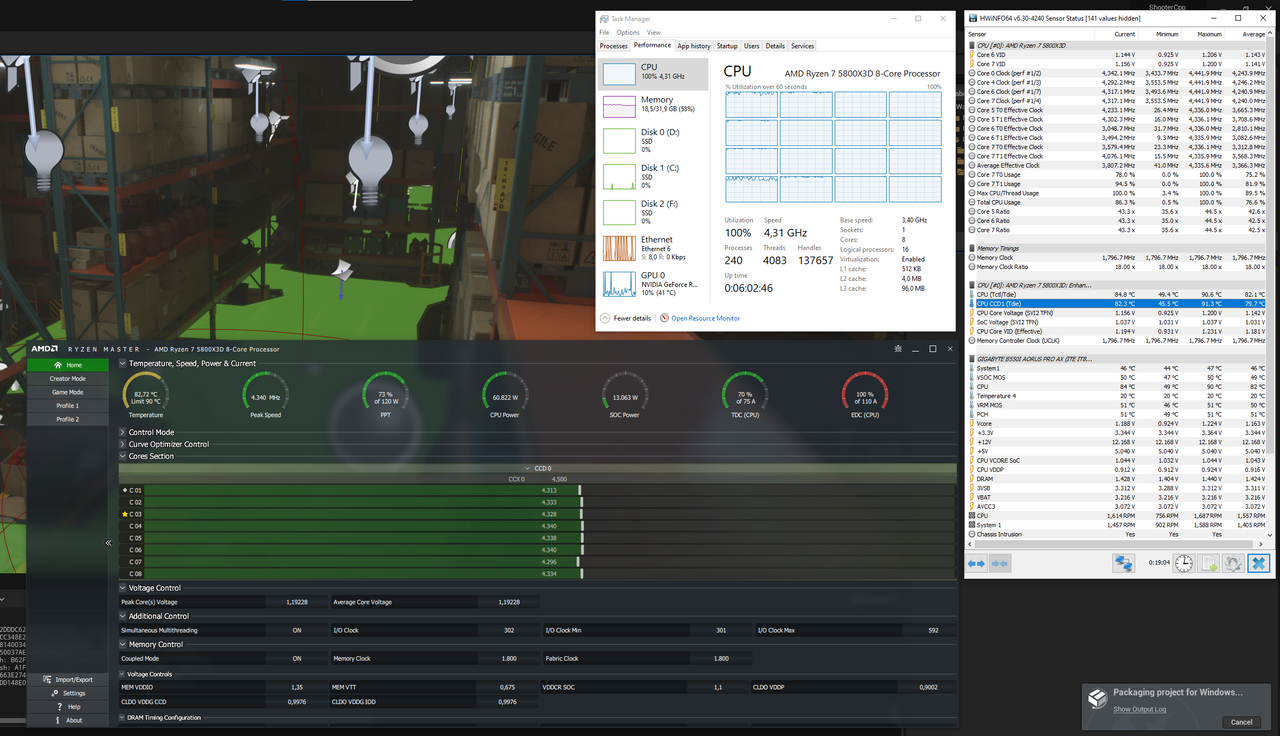Click HWiNFO logging start sheet icon
The height and width of the screenshot is (736, 1280).
pos(1208,564)
